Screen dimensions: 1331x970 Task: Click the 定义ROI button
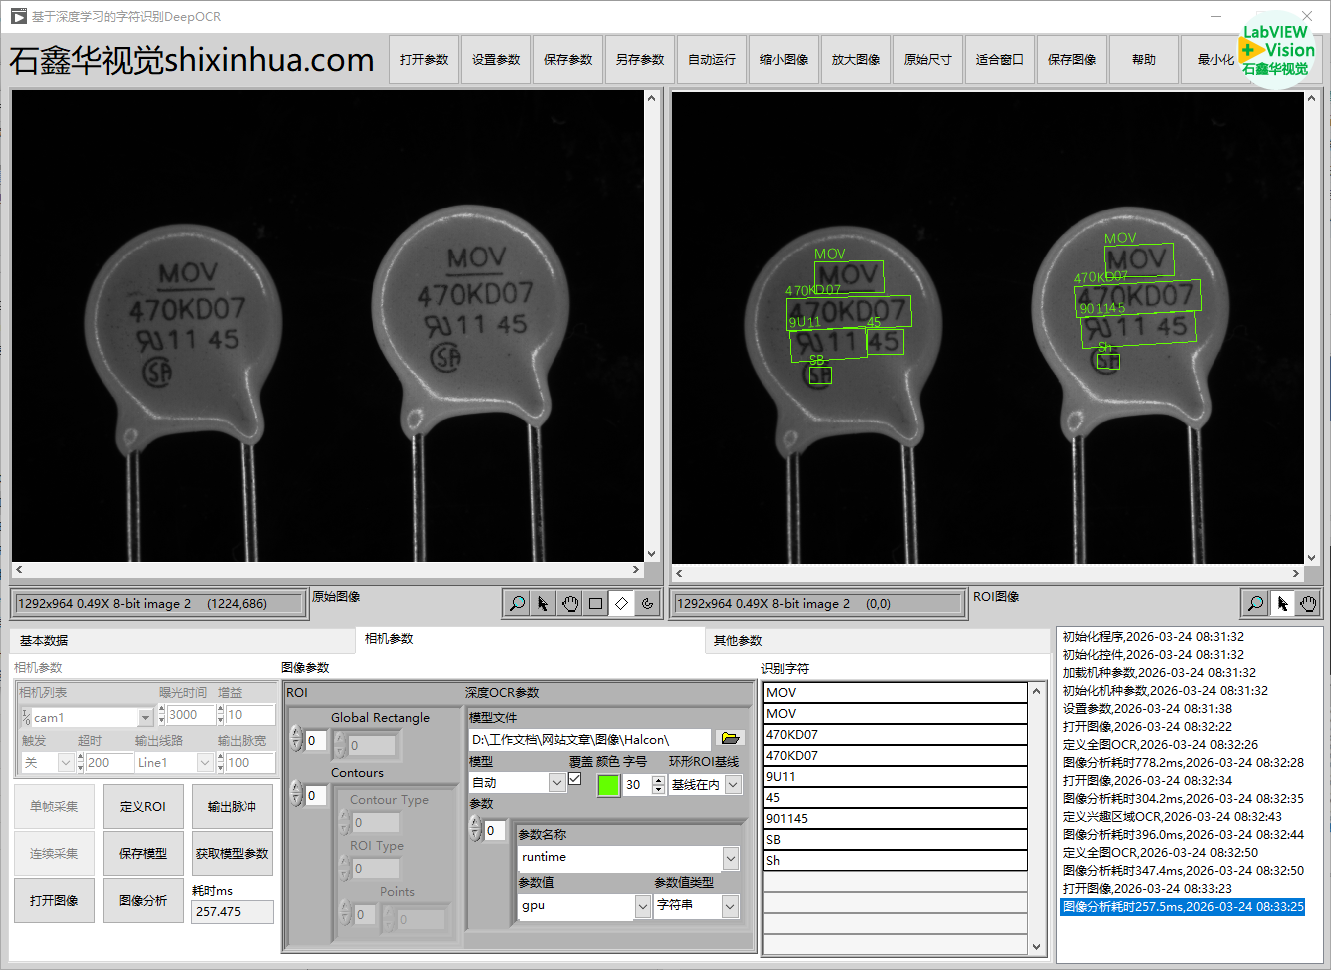(x=143, y=807)
